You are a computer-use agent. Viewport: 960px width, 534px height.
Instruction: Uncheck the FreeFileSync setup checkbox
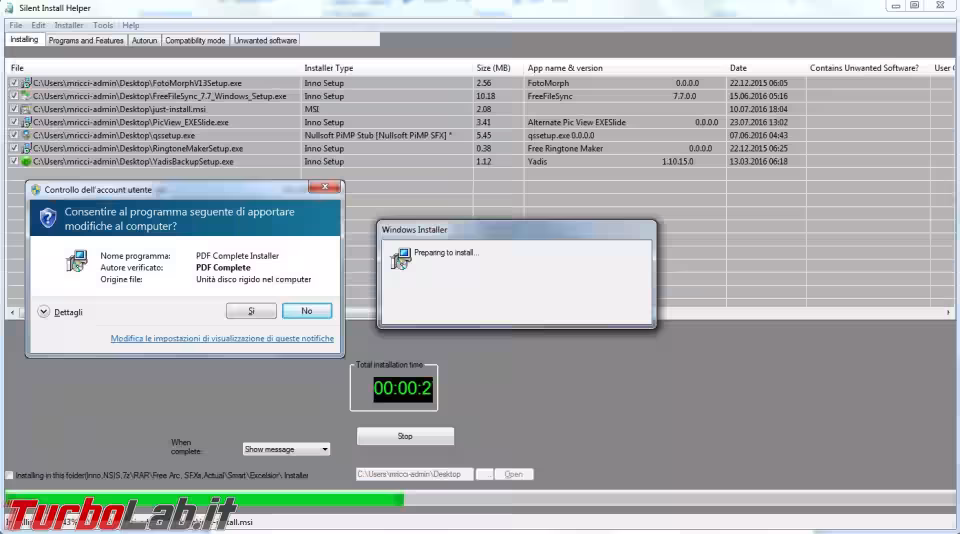pyautogui.click(x=13, y=96)
